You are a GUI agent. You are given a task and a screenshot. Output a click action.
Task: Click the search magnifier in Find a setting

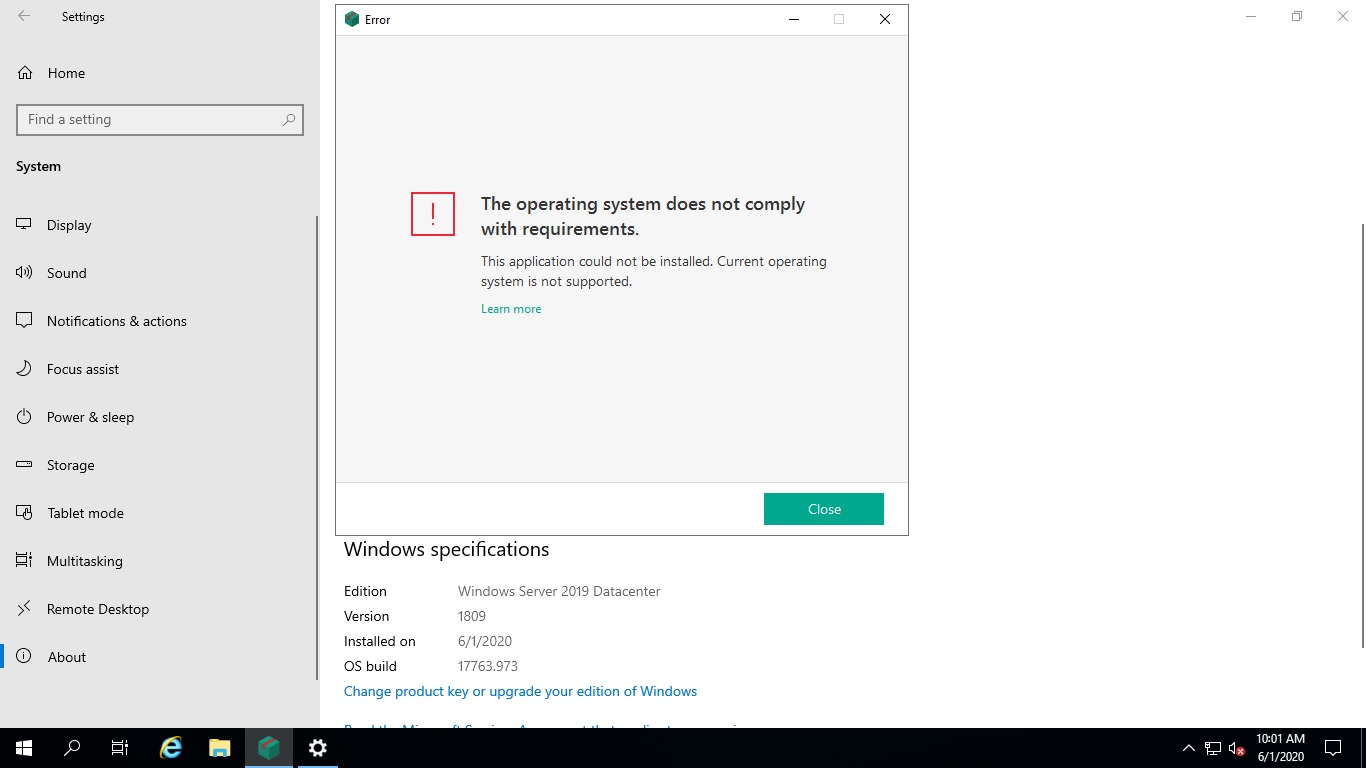289,119
